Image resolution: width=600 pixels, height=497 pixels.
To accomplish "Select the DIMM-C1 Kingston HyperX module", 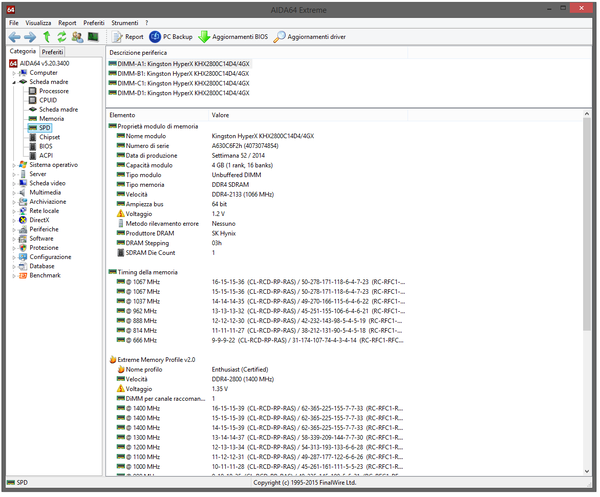I will click(x=179, y=83).
